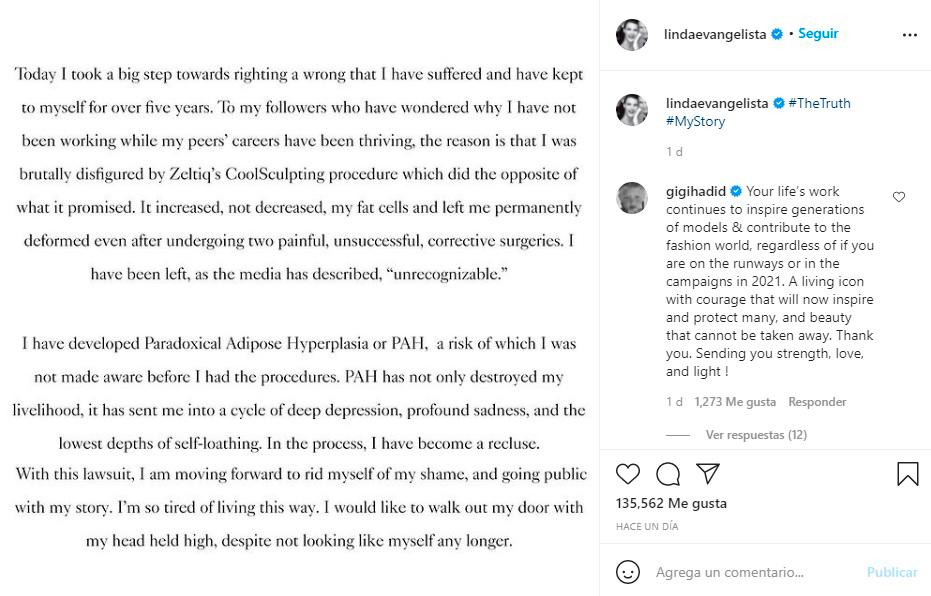Open gigihadid's profile picture
The width and height of the screenshot is (931, 596).
[x=632, y=198]
